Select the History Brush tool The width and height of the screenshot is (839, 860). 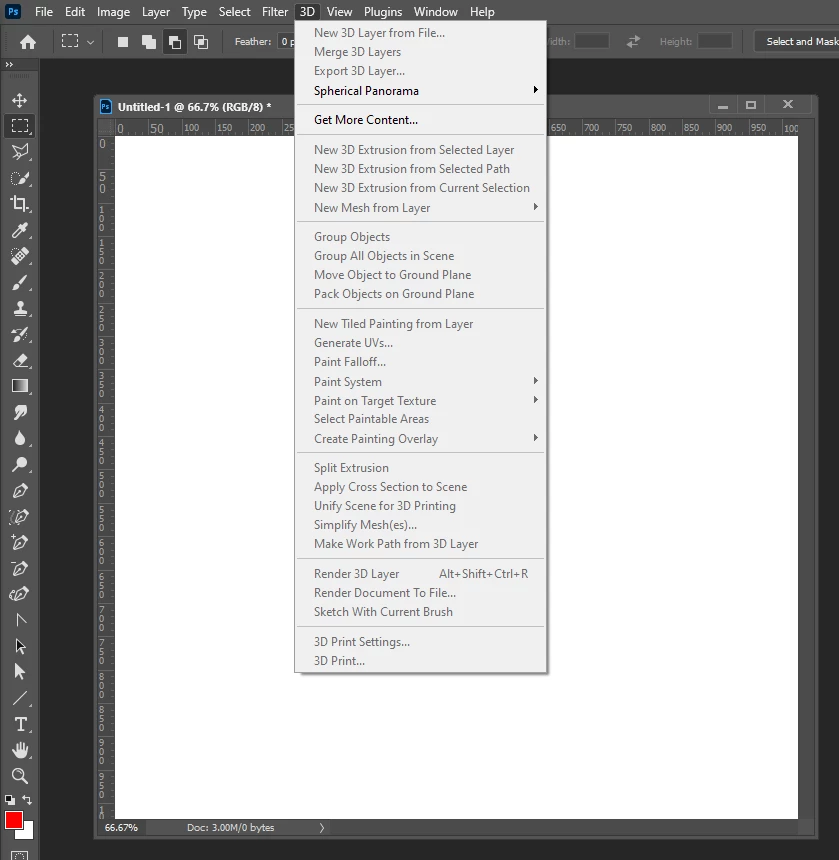click(x=20, y=334)
